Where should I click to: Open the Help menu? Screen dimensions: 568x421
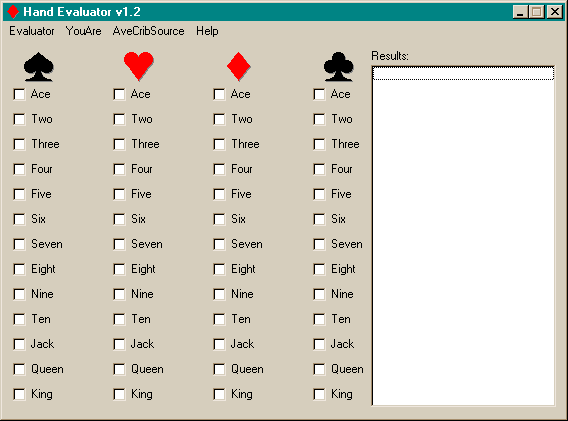207,31
